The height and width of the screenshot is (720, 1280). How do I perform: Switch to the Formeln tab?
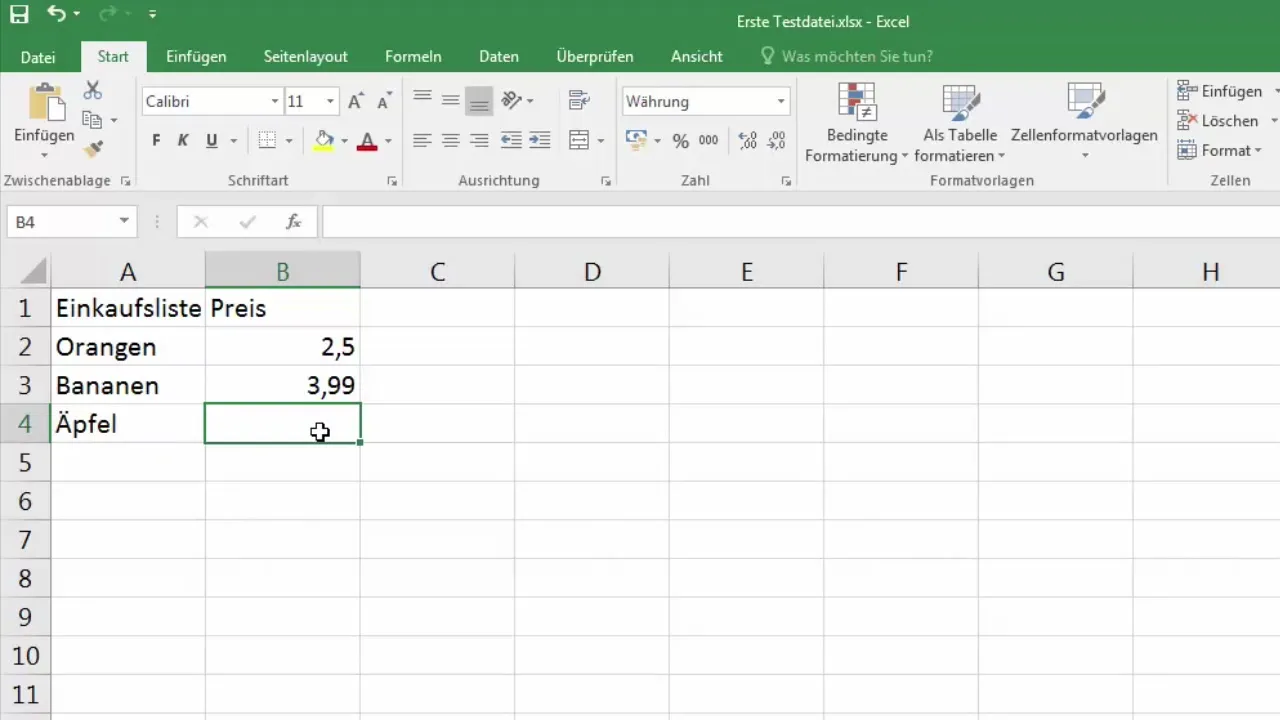(413, 57)
